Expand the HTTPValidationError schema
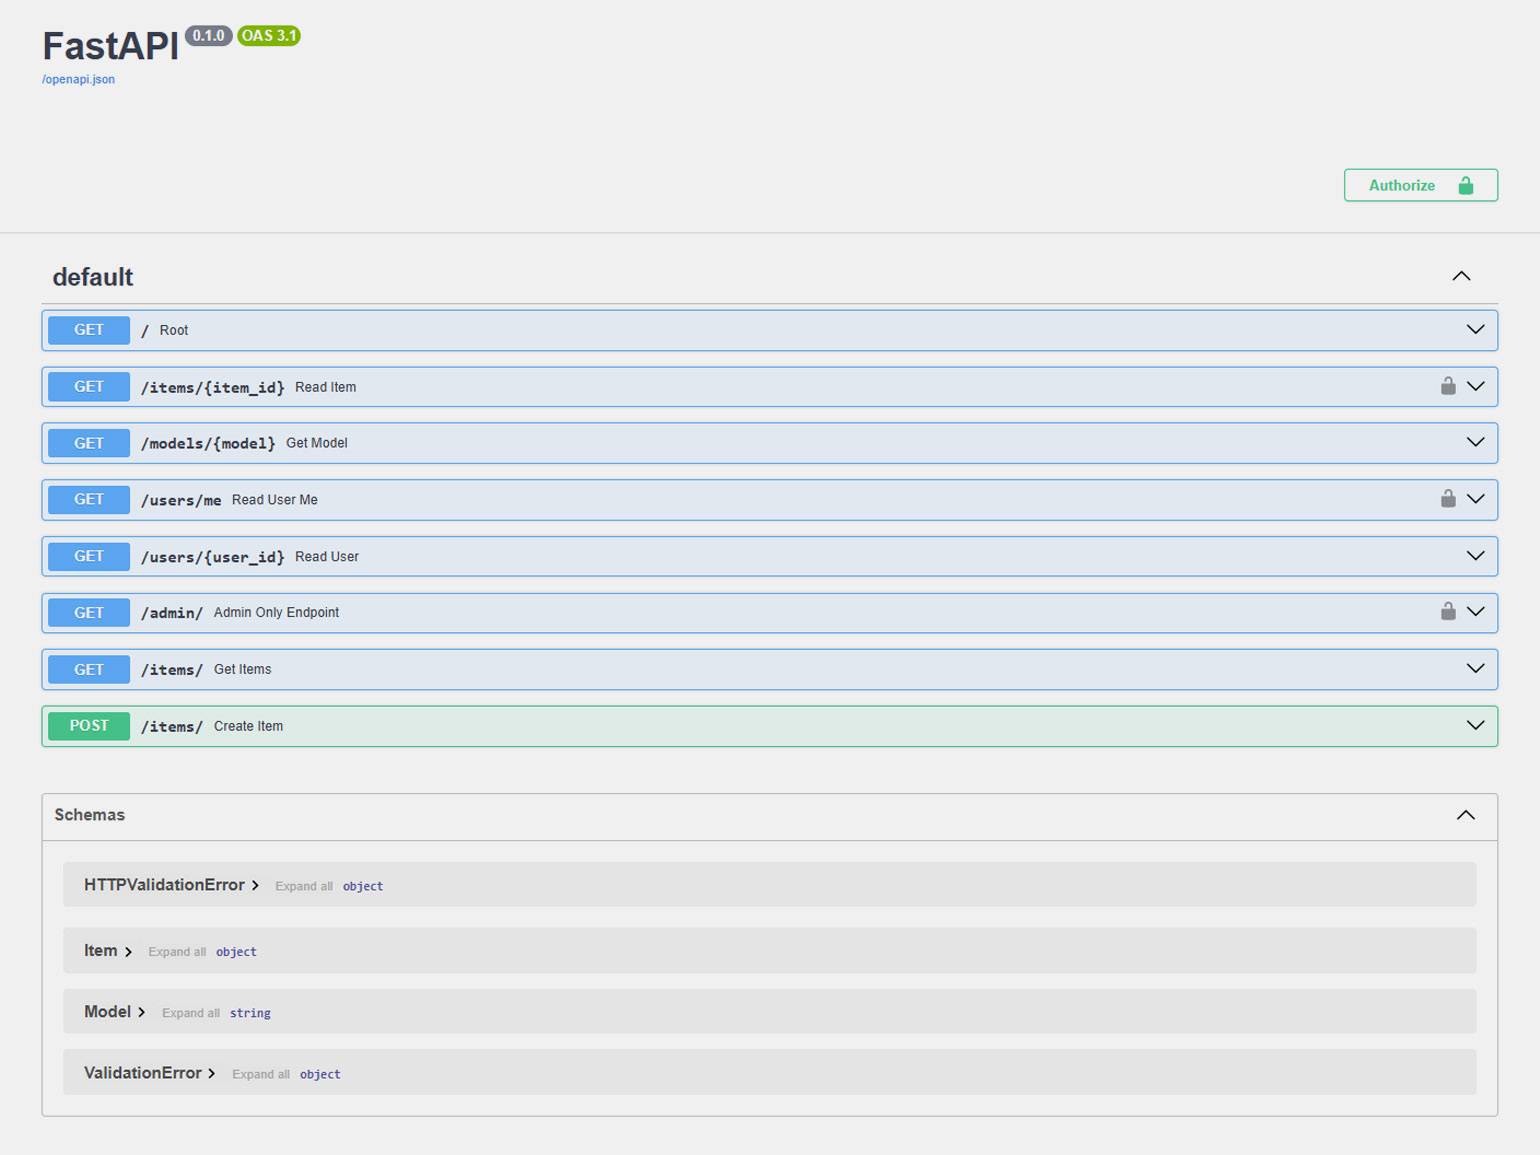Viewport: 1540px width, 1155px height. point(171,885)
